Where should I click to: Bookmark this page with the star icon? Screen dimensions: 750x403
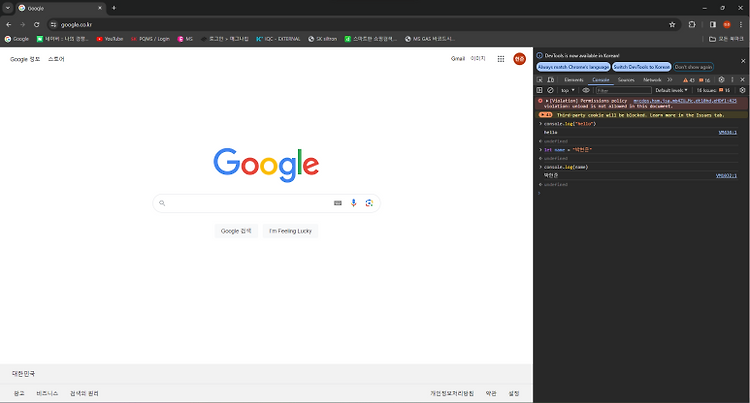[x=672, y=24]
